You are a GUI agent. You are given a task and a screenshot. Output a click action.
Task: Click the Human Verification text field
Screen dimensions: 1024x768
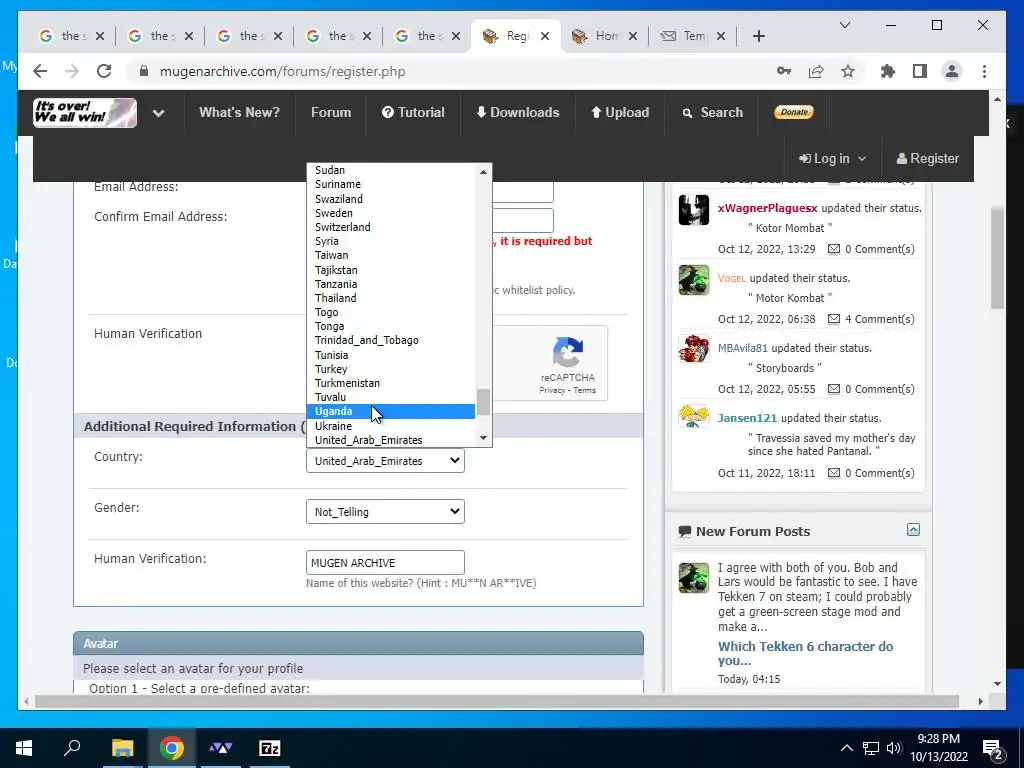[385, 562]
